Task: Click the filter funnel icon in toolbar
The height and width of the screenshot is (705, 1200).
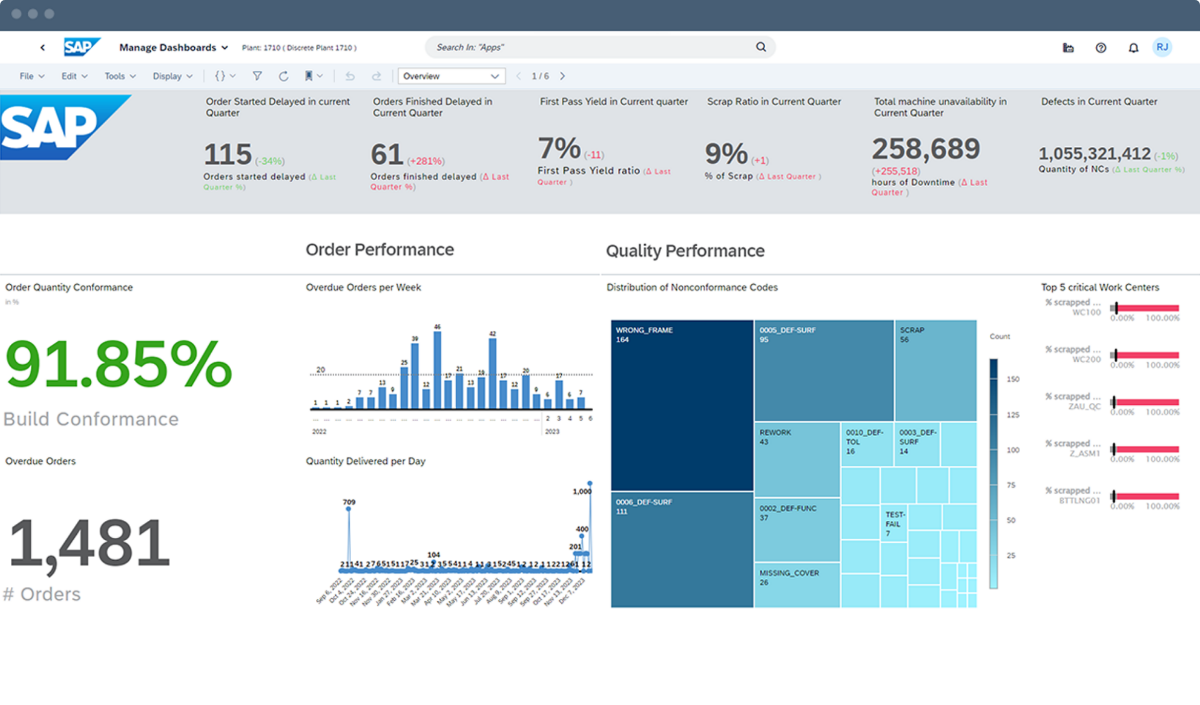Action: coord(257,76)
